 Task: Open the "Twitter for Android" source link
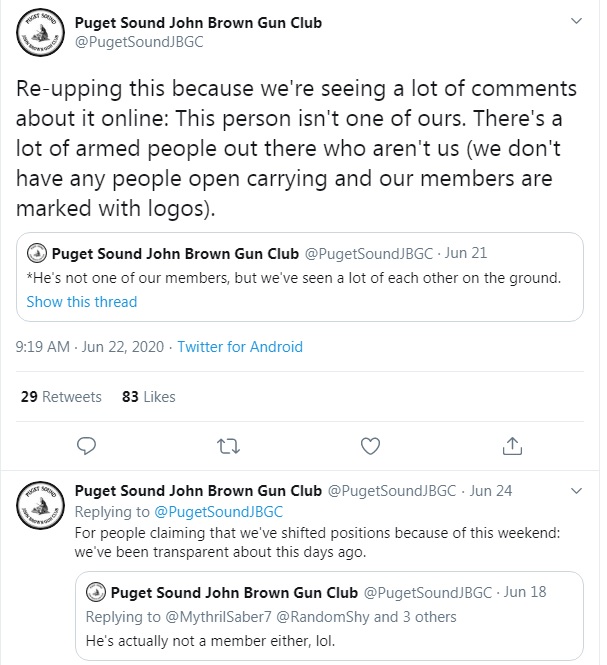coord(240,346)
